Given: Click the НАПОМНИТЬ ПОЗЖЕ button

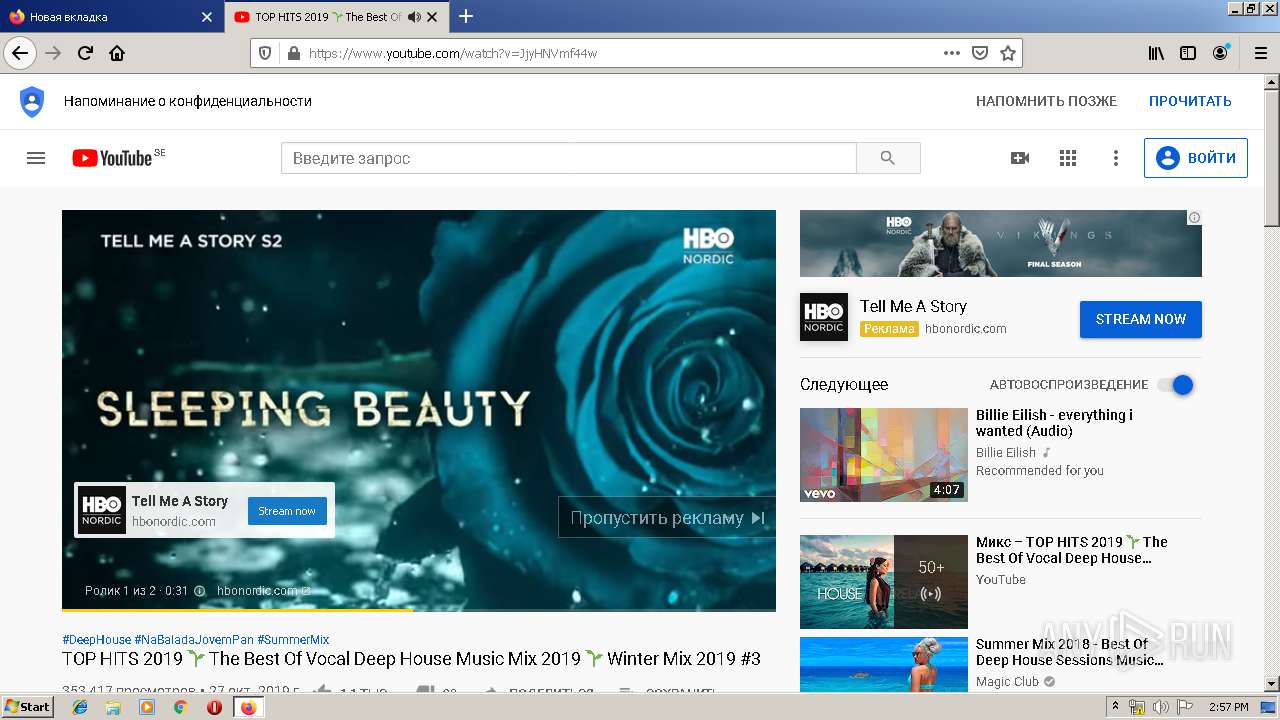Looking at the screenshot, I should (1046, 101).
